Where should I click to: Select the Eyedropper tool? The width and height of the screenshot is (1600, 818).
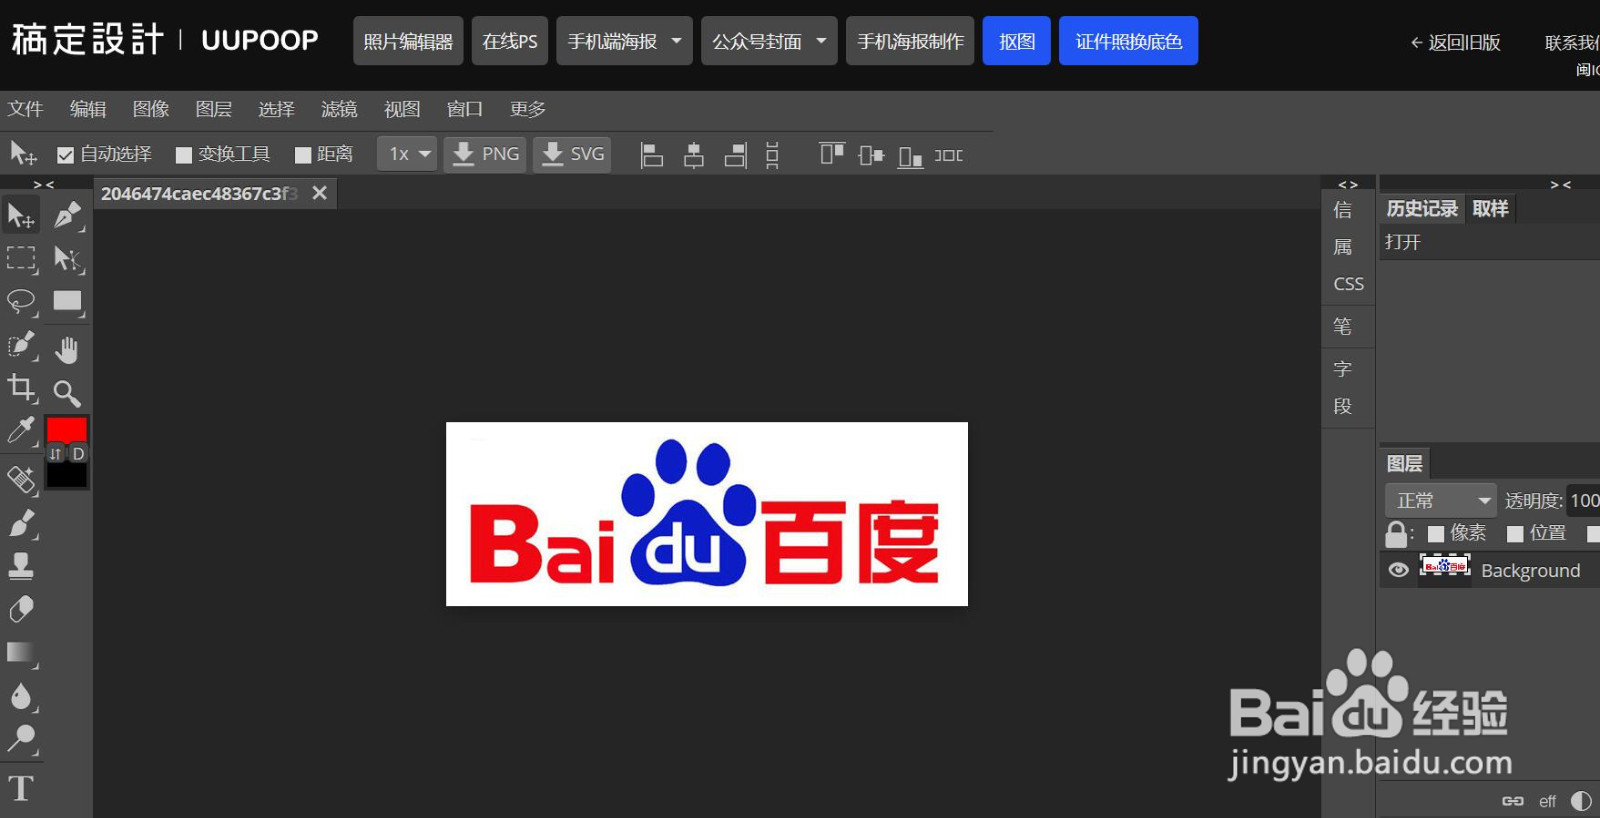(x=21, y=431)
